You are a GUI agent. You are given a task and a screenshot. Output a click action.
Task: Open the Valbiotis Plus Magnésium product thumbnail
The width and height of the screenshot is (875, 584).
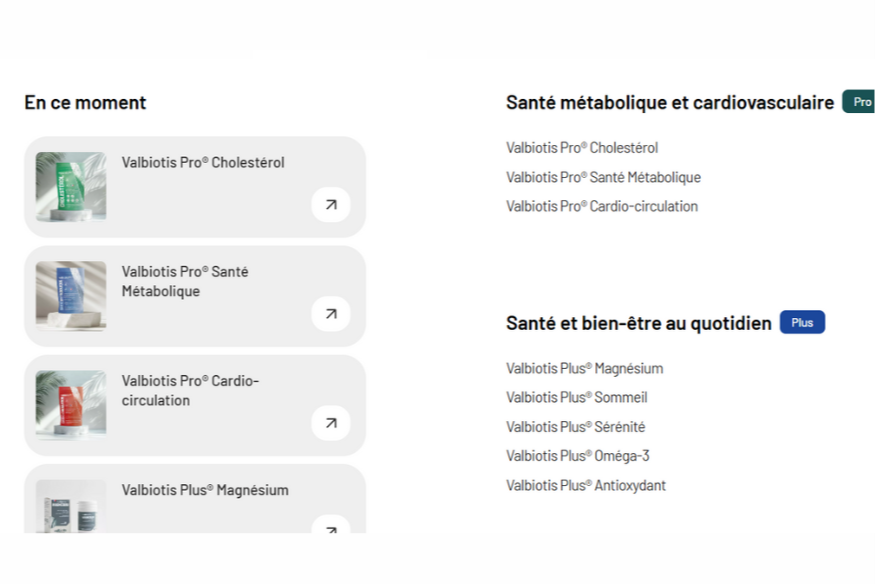tap(71, 506)
